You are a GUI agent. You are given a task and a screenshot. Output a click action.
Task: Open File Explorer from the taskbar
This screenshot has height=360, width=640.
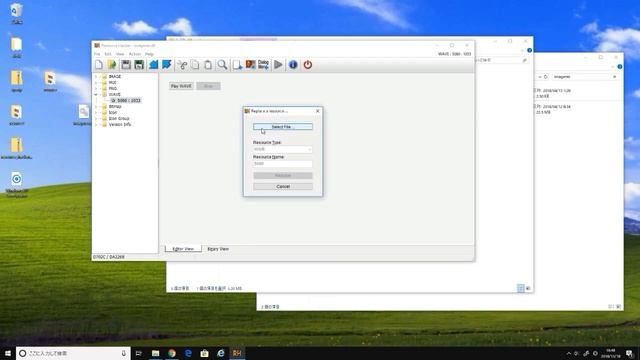point(156,353)
